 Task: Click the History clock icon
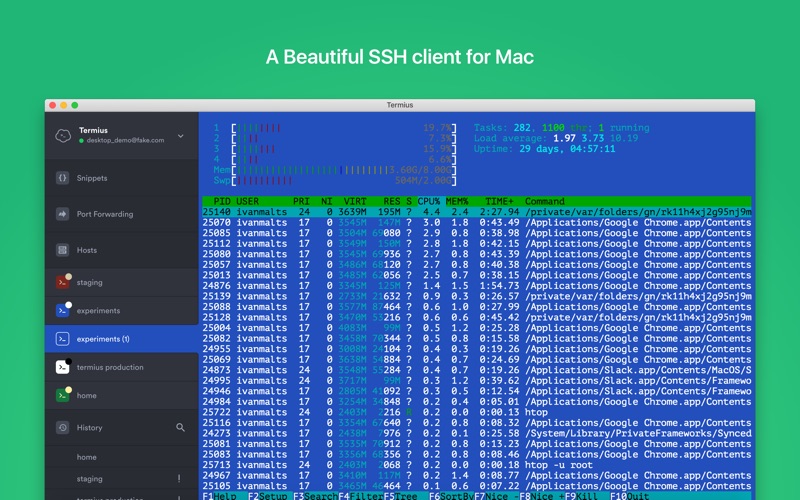tap(62, 427)
